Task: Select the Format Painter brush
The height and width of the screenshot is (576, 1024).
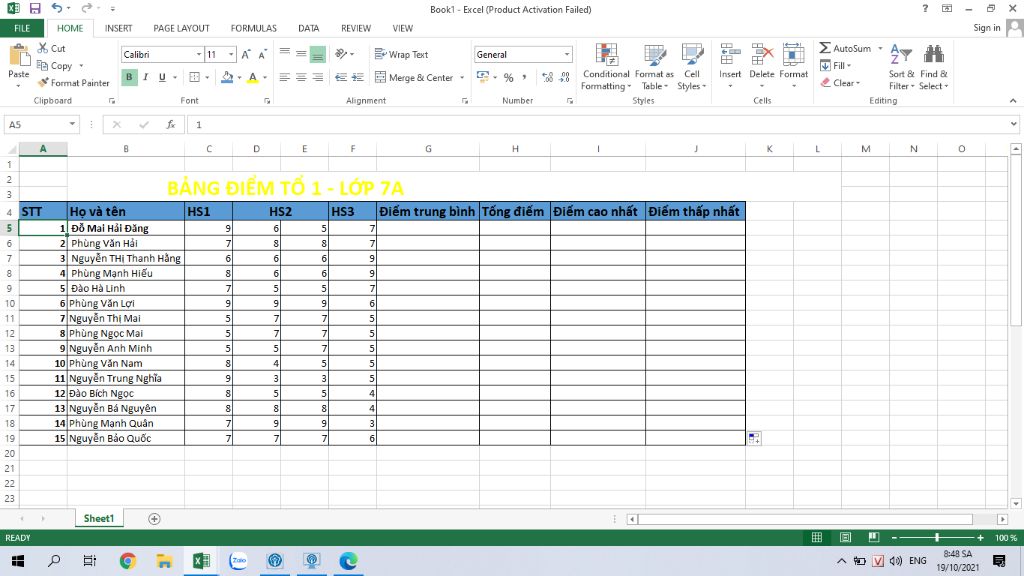Action: (x=43, y=83)
